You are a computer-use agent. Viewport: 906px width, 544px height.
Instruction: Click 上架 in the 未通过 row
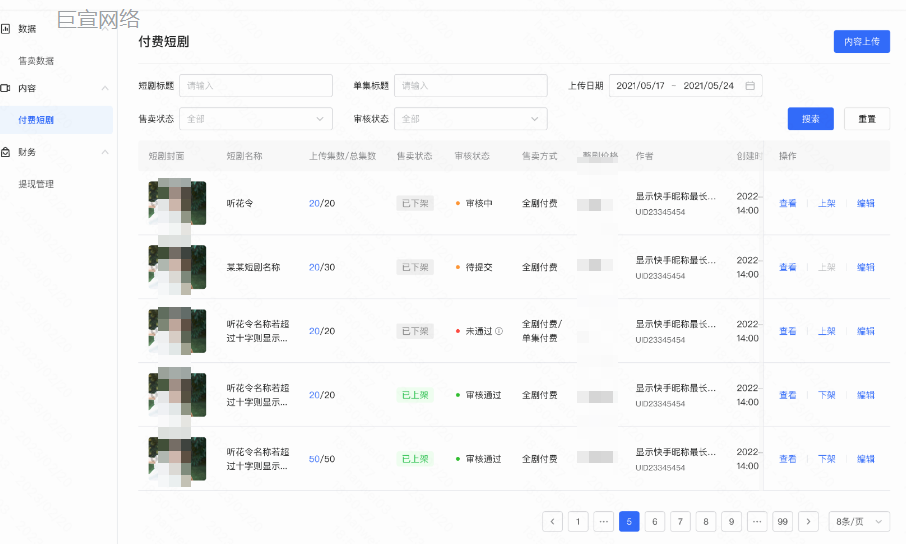click(827, 331)
